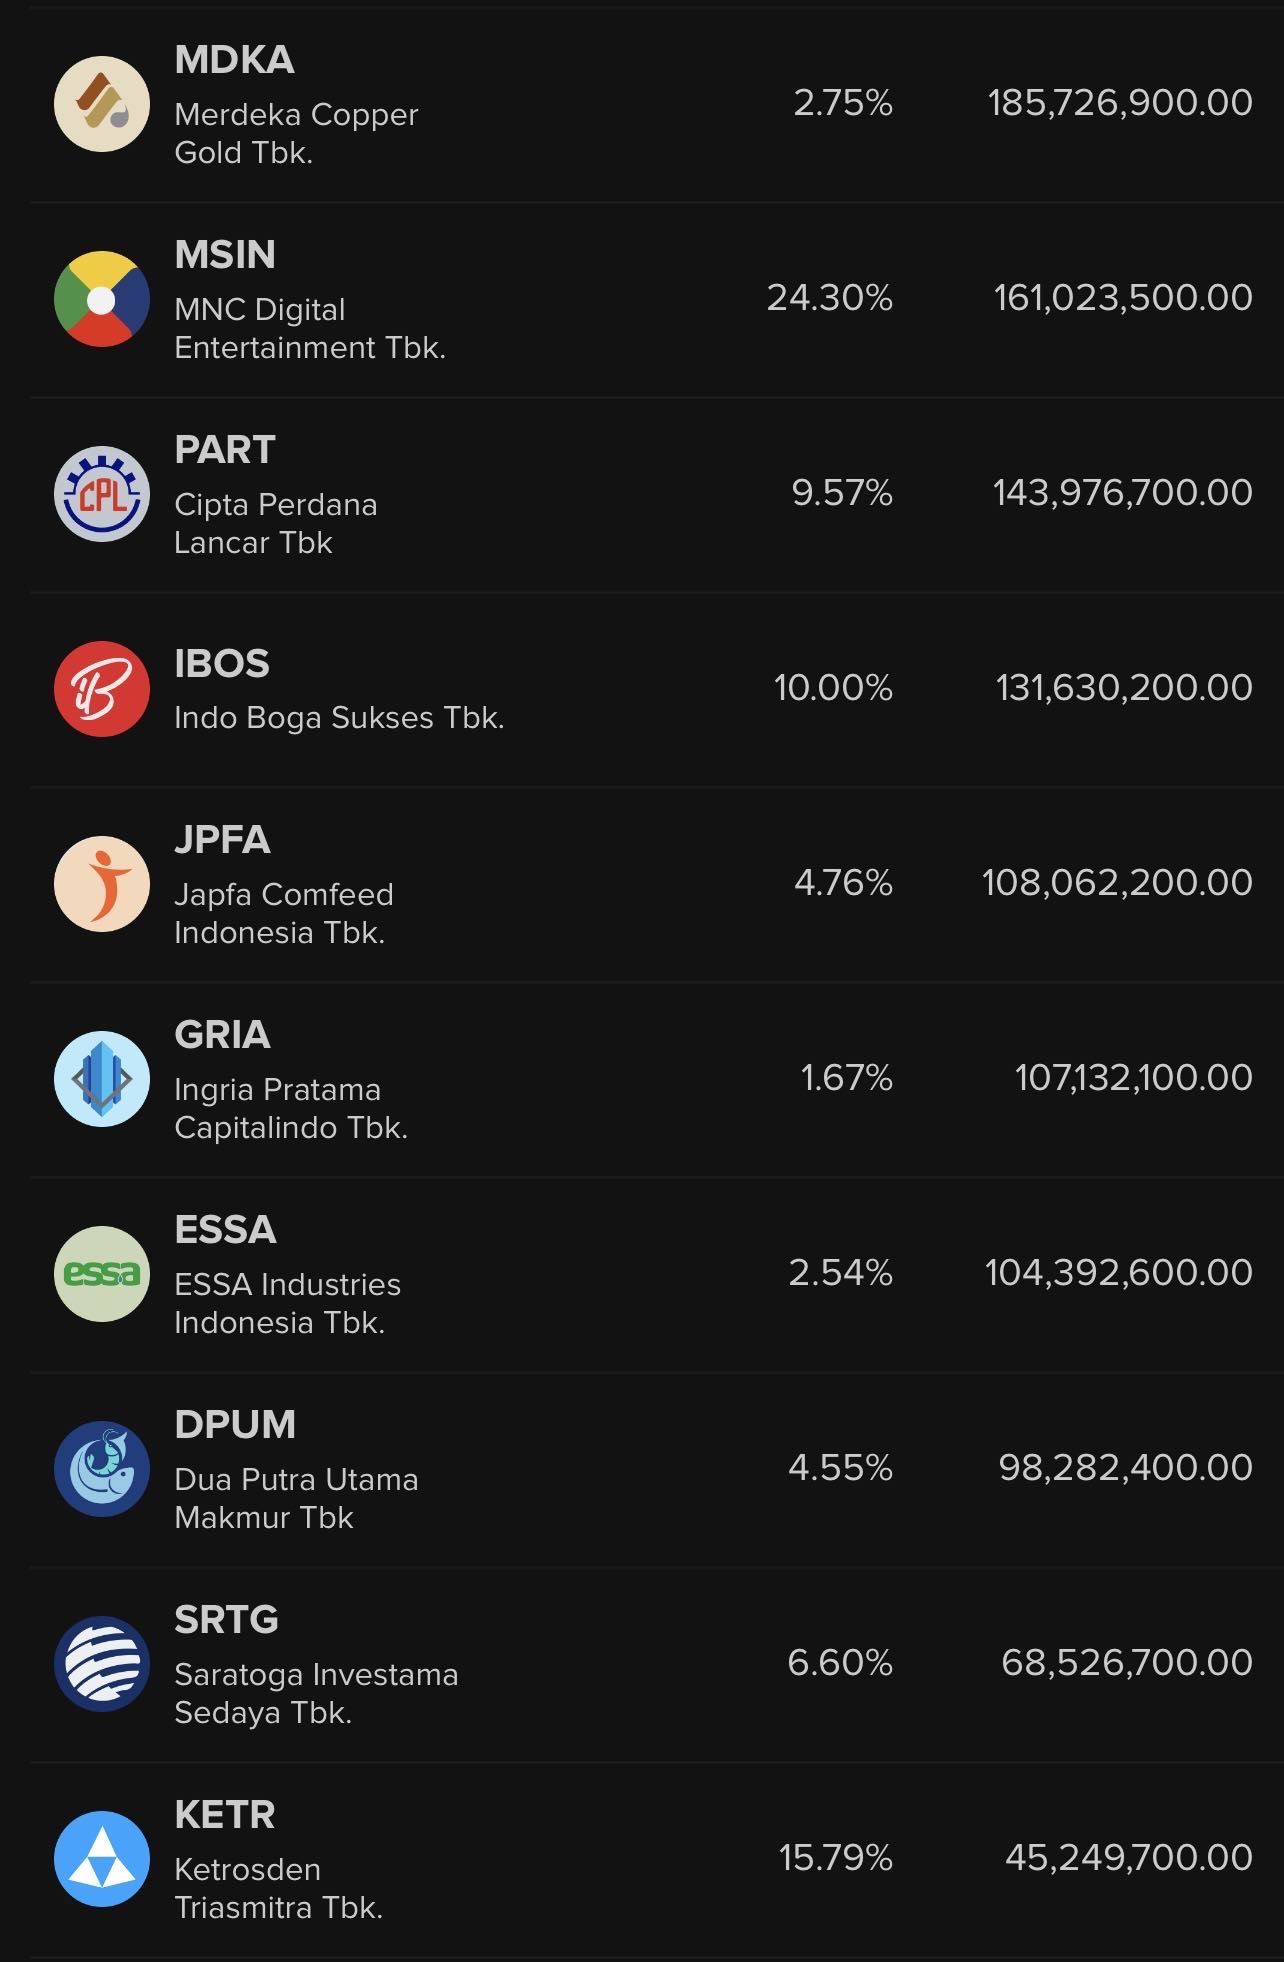Tap the Merdeka Copper Gold logo icon
The image size is (1284, 1962).
point(102,104)
